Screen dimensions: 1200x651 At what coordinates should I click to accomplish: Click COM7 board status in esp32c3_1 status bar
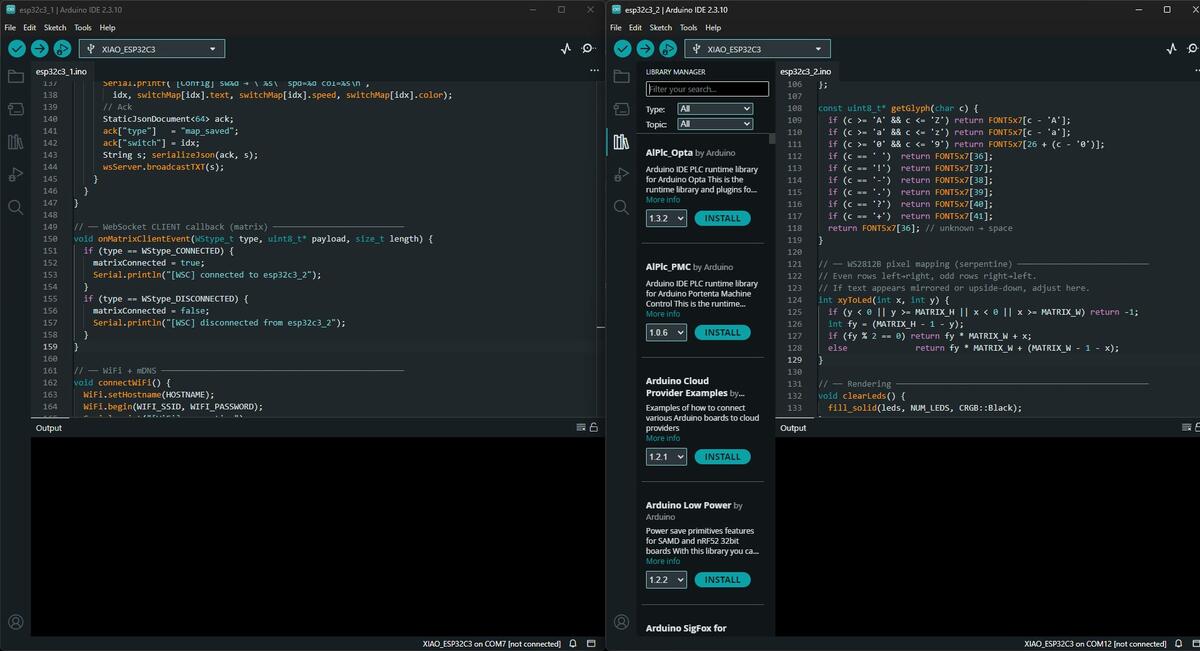tap(491, 644)
